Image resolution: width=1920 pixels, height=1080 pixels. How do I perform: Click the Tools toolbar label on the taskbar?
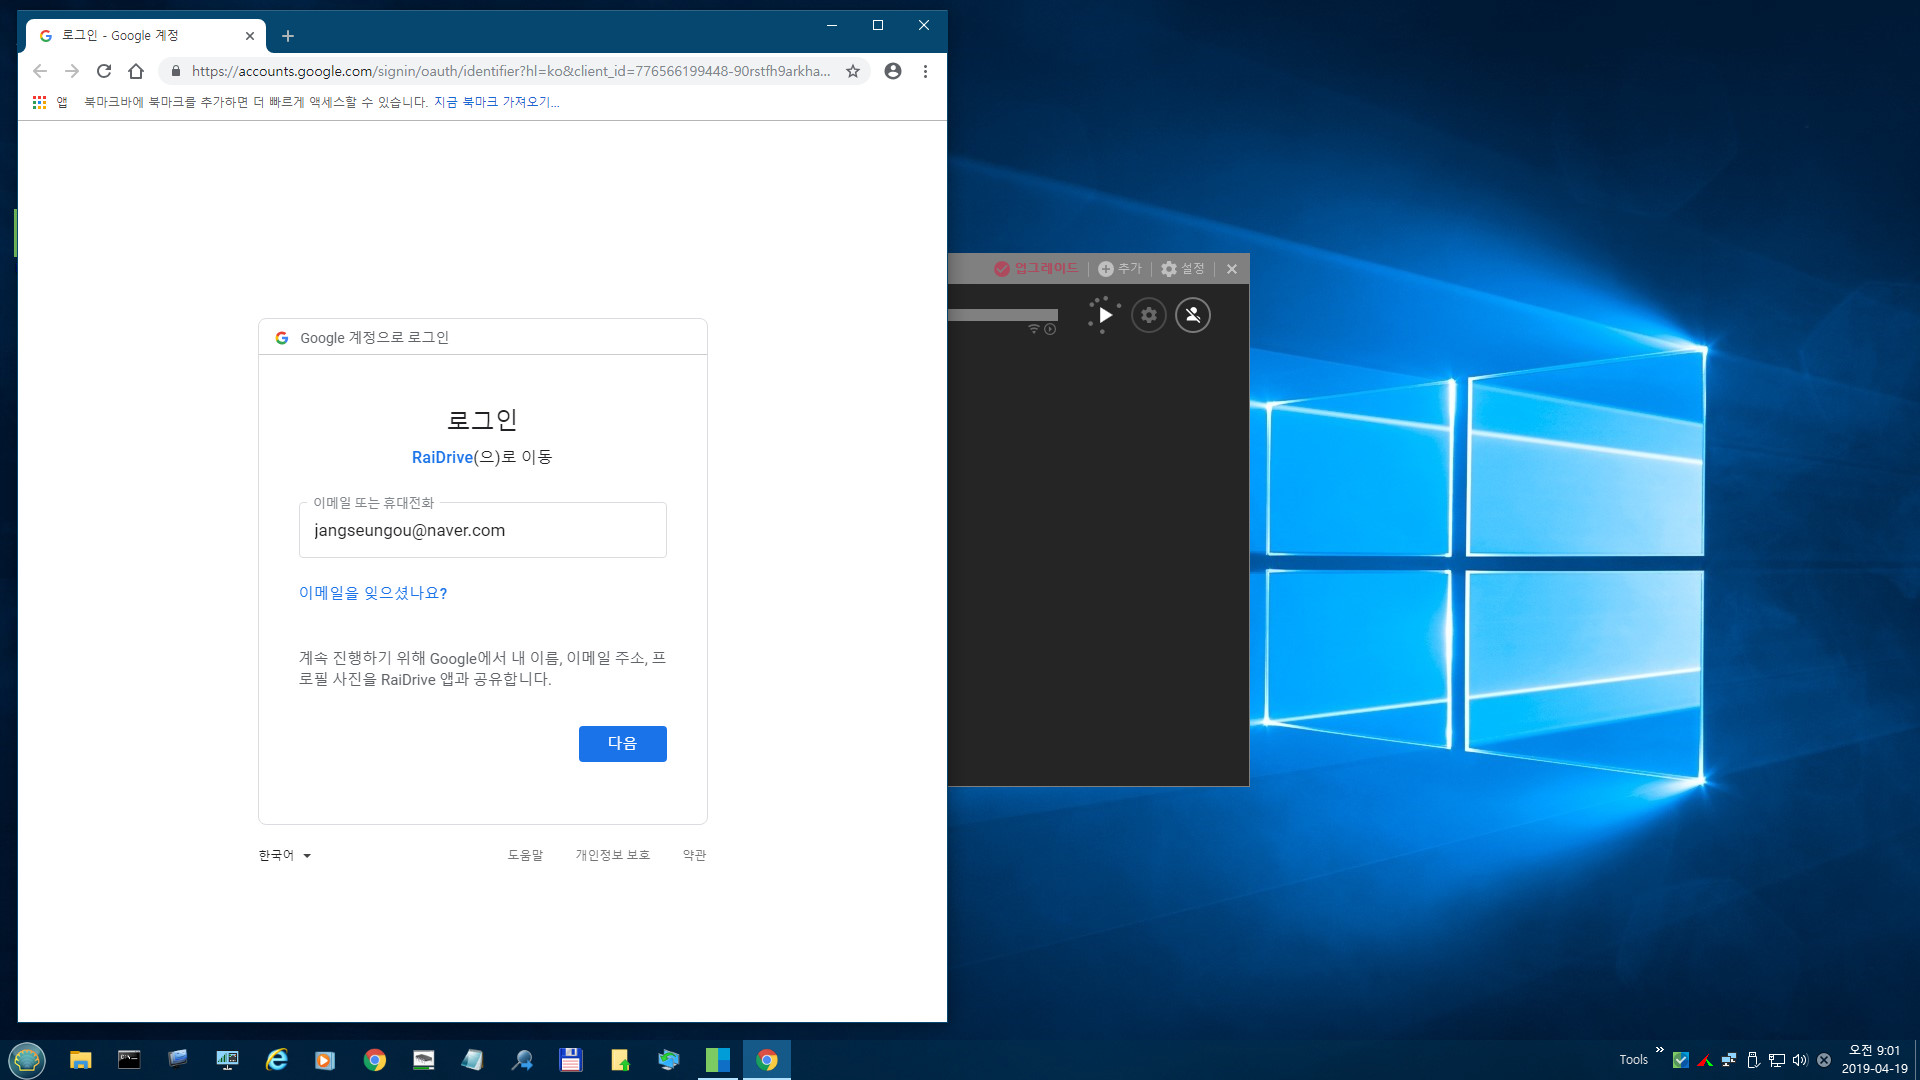[x=1634, y=1060]
